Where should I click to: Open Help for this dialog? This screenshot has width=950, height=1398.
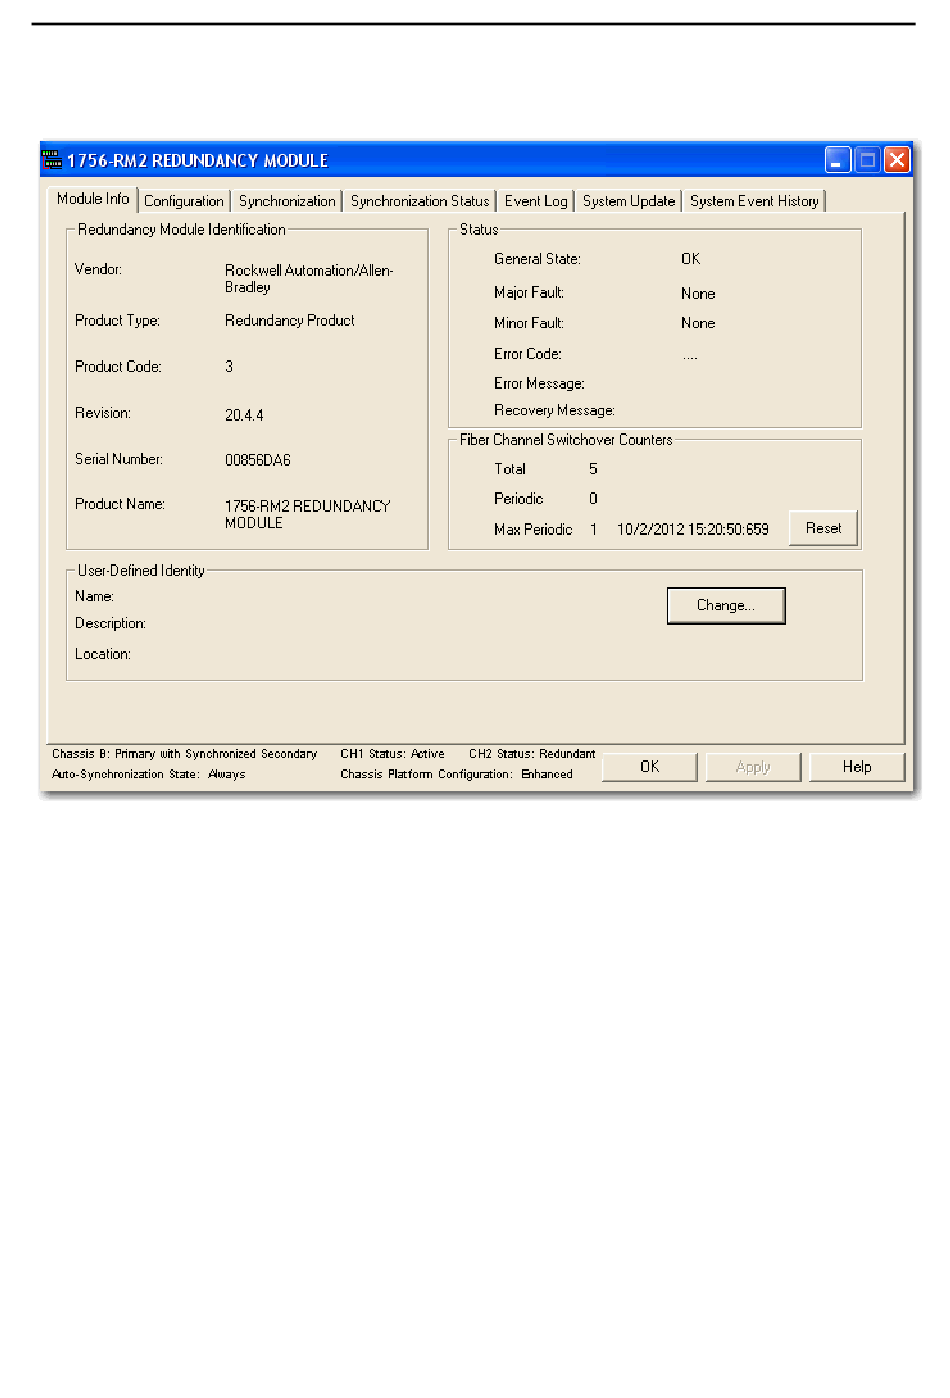tap(857, 767)
